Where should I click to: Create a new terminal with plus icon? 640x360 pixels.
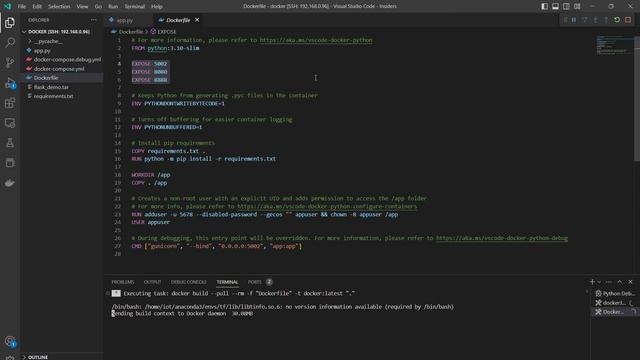(x=592, y=282)
